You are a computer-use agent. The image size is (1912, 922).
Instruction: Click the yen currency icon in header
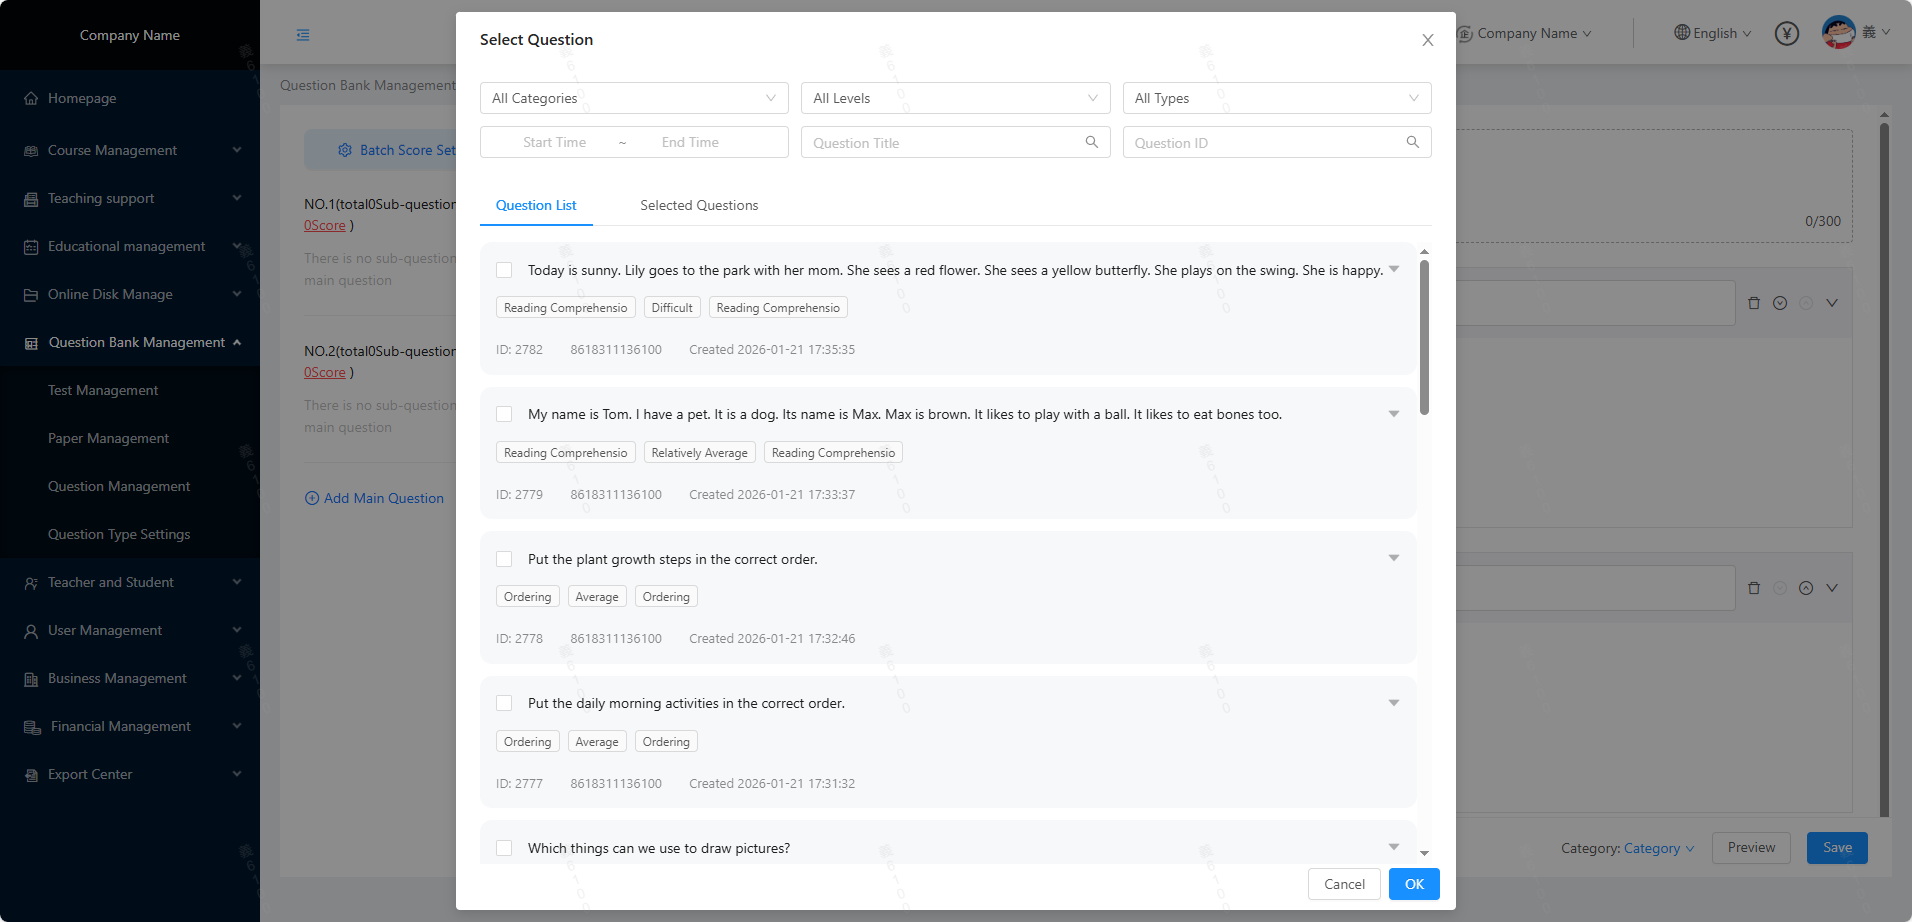click(x=1786, y=34)
